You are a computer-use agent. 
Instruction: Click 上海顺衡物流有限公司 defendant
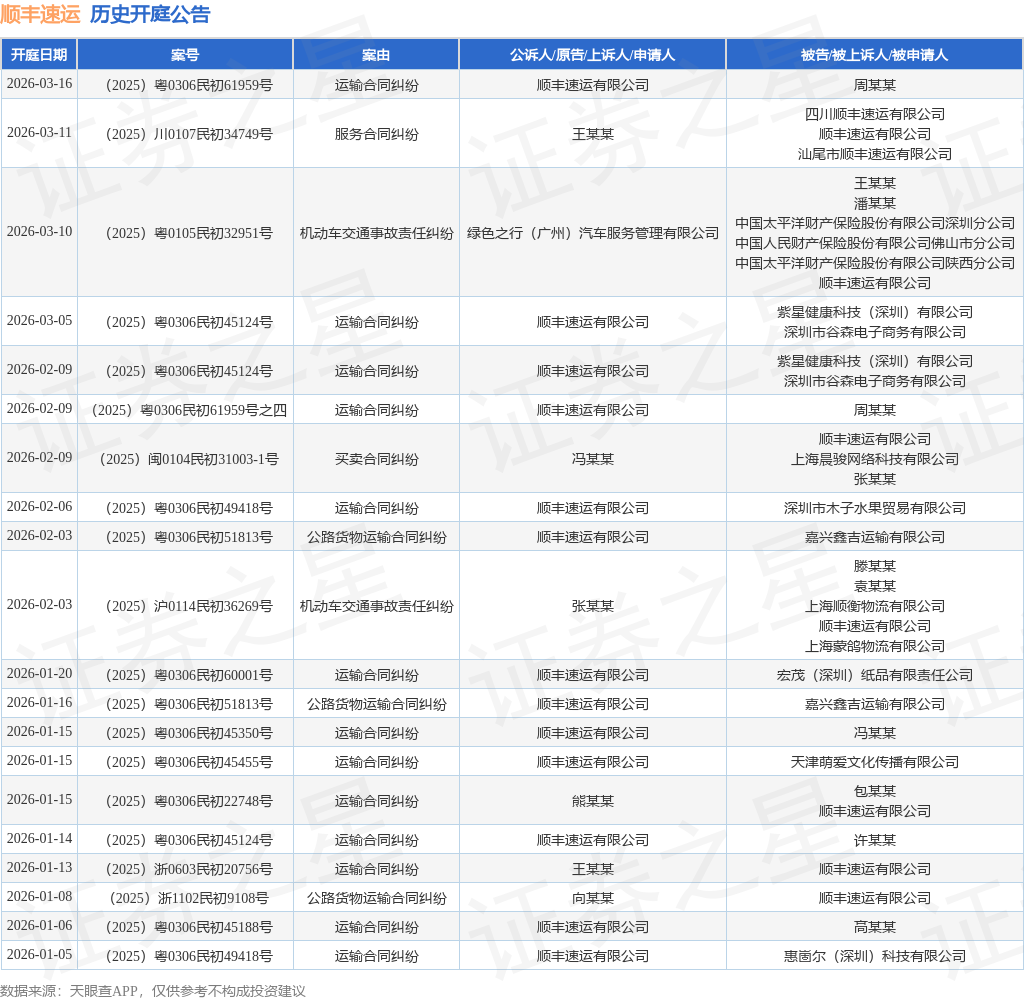coord(874,606)
